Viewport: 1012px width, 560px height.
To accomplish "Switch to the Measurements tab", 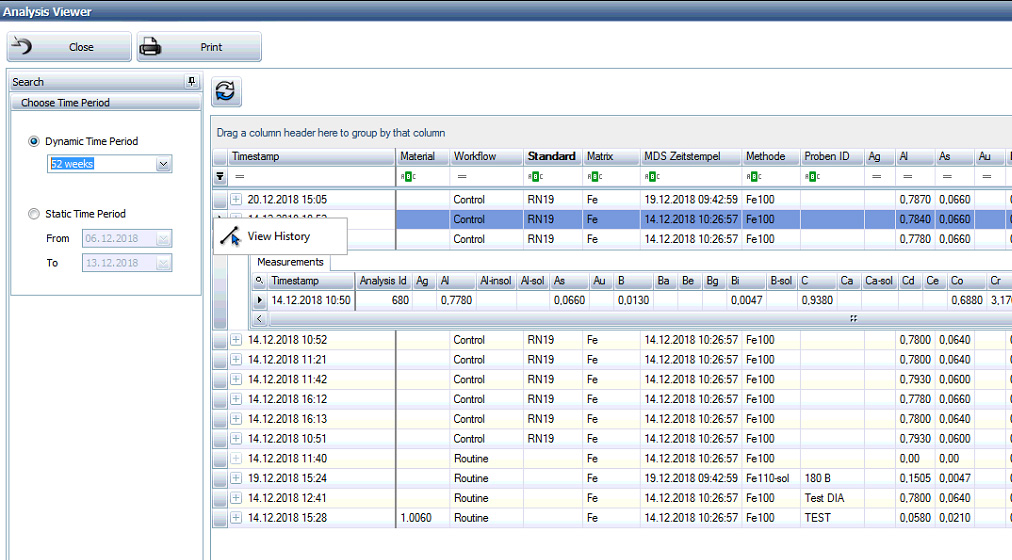I will pos(290,262).
